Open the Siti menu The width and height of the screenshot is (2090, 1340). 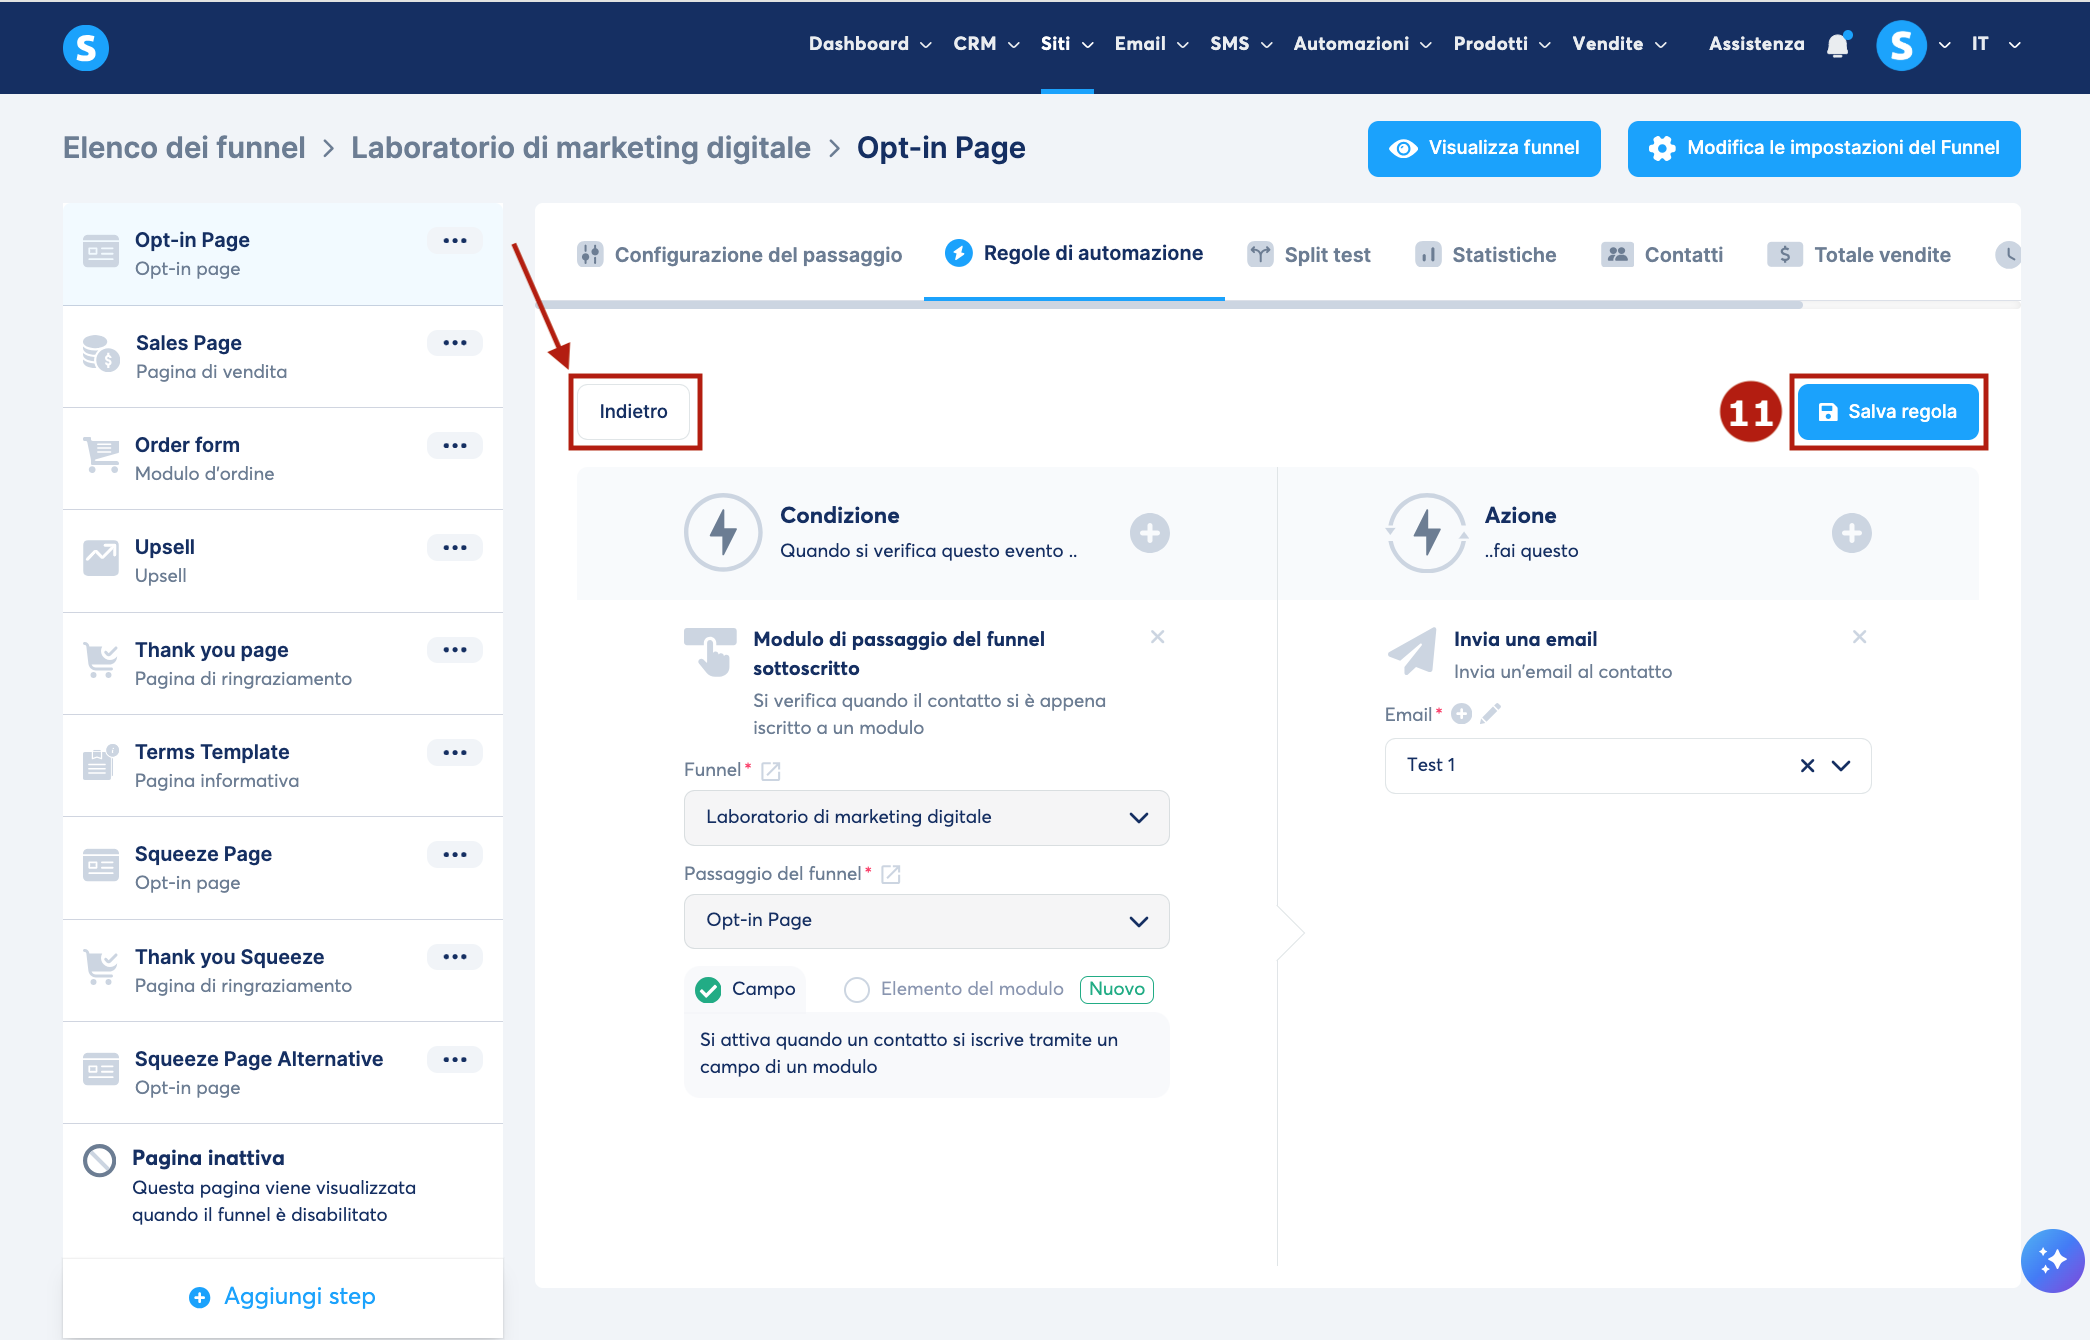(x=1067, y=44)
